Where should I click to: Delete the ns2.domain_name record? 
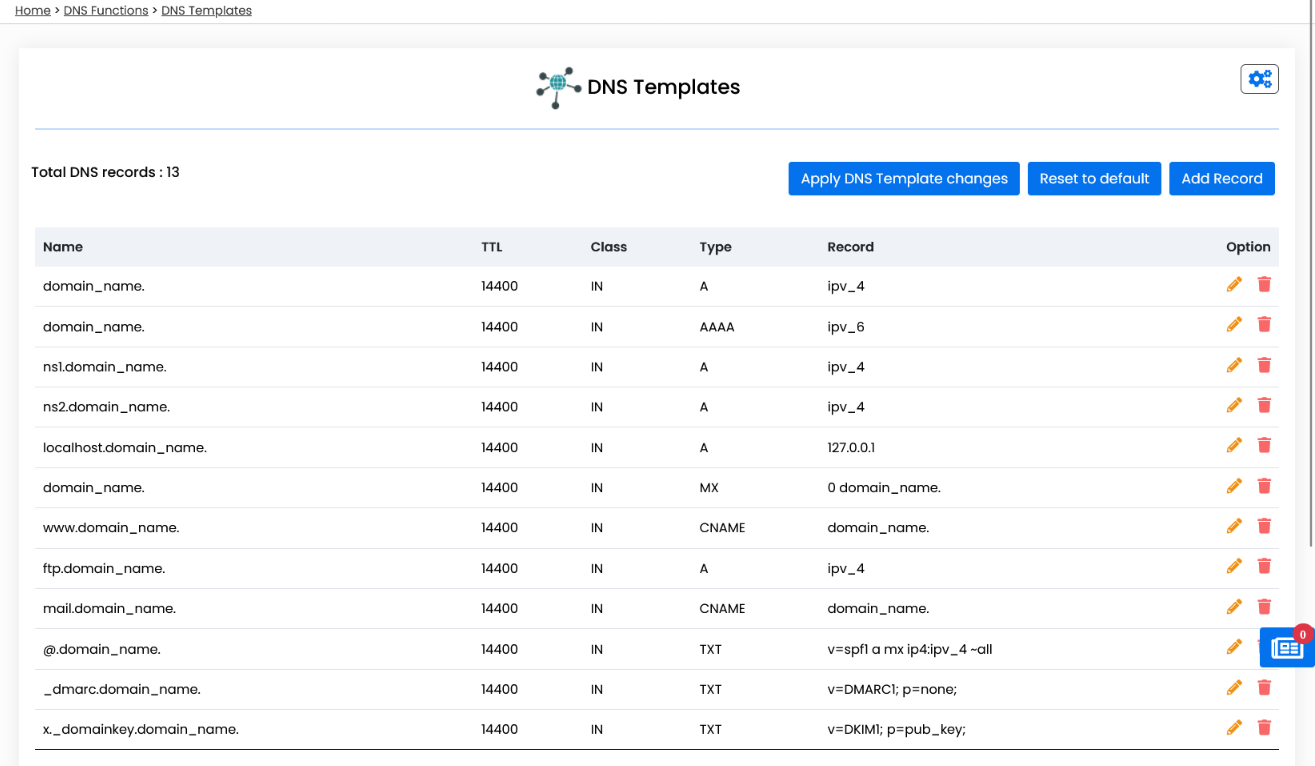point(1264,405)
